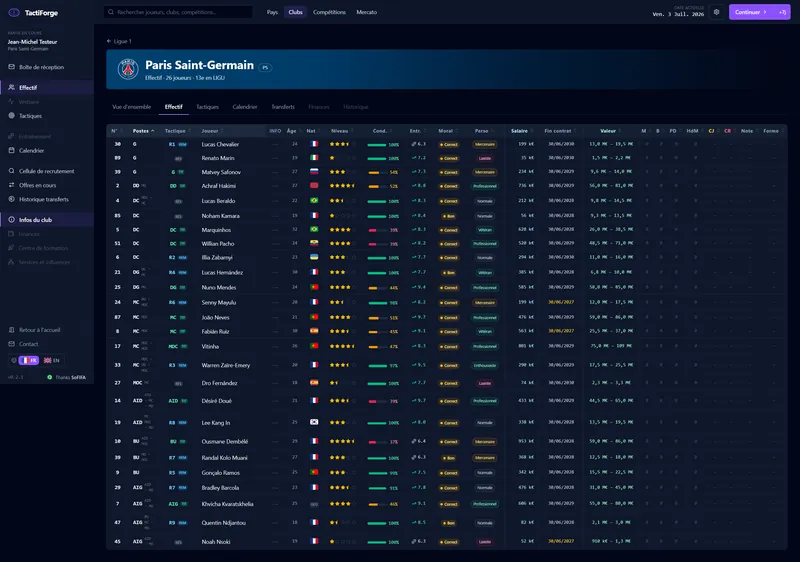This screenshot has height=562, width=800.
Task: Sort by the Tactique column header
Action: tap(177, 131)
